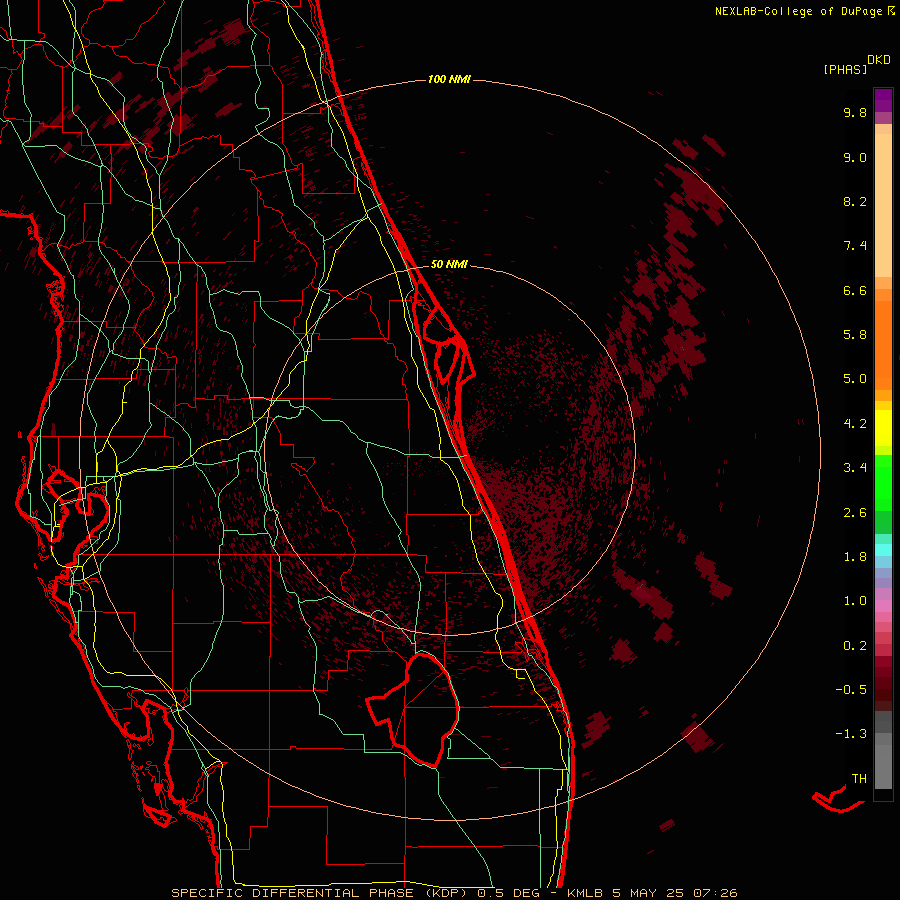Click the 07:26 time stamp in the caption
Image resolution: width=900 pixels, height=900 pixels.
click(715, 893)
